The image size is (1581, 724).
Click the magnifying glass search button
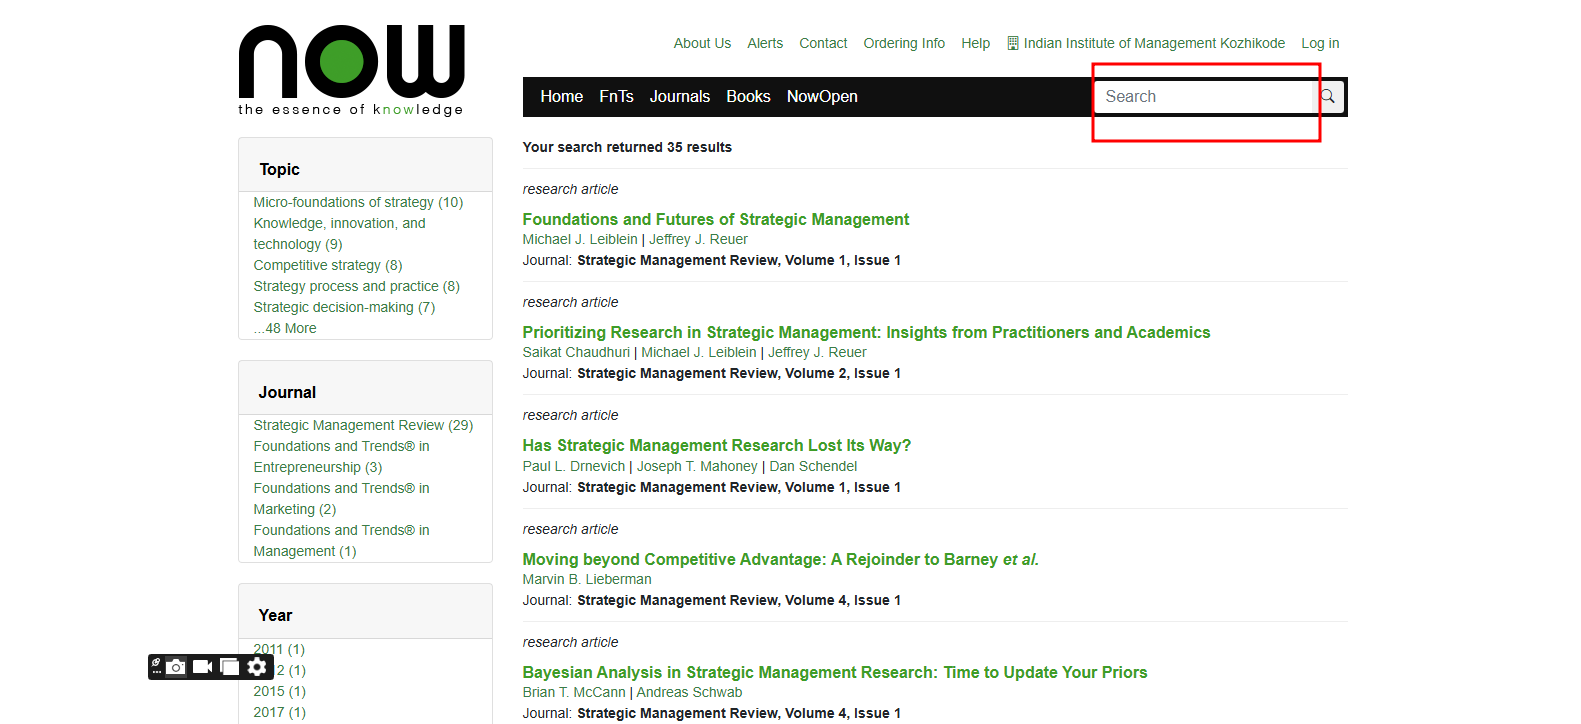click(1328, 97)
